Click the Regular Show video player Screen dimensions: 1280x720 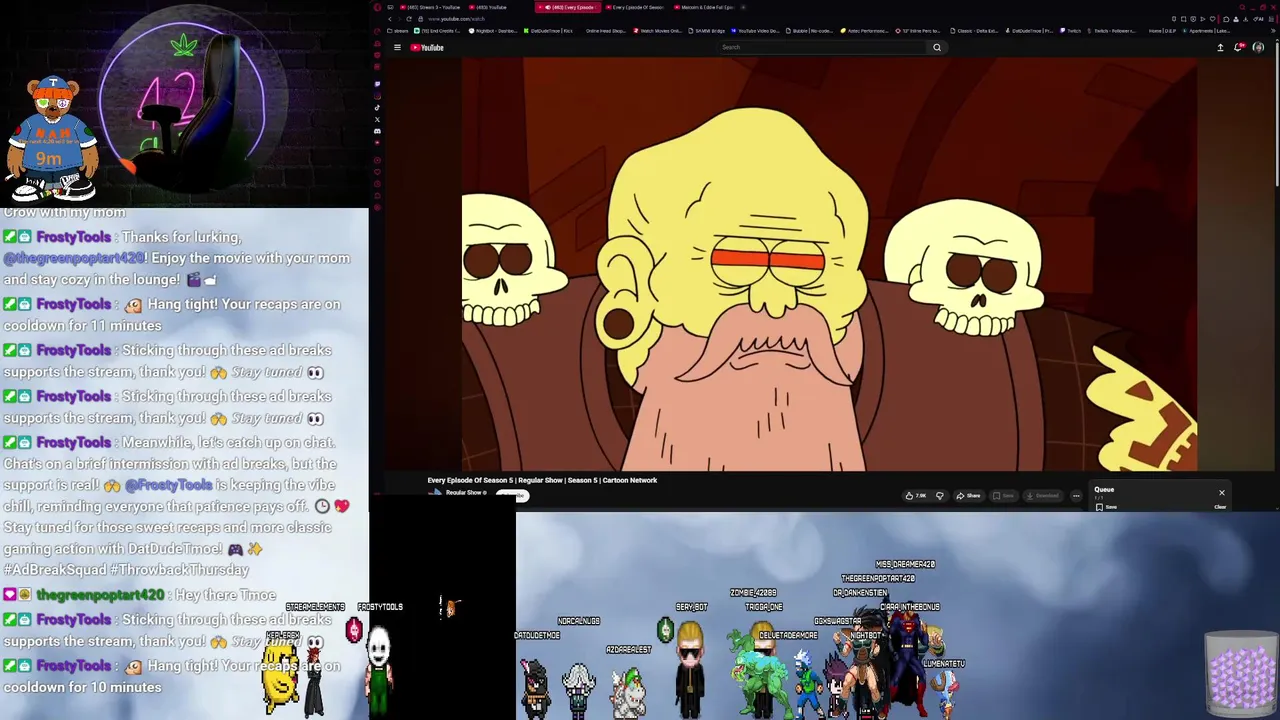click(829, 264)
